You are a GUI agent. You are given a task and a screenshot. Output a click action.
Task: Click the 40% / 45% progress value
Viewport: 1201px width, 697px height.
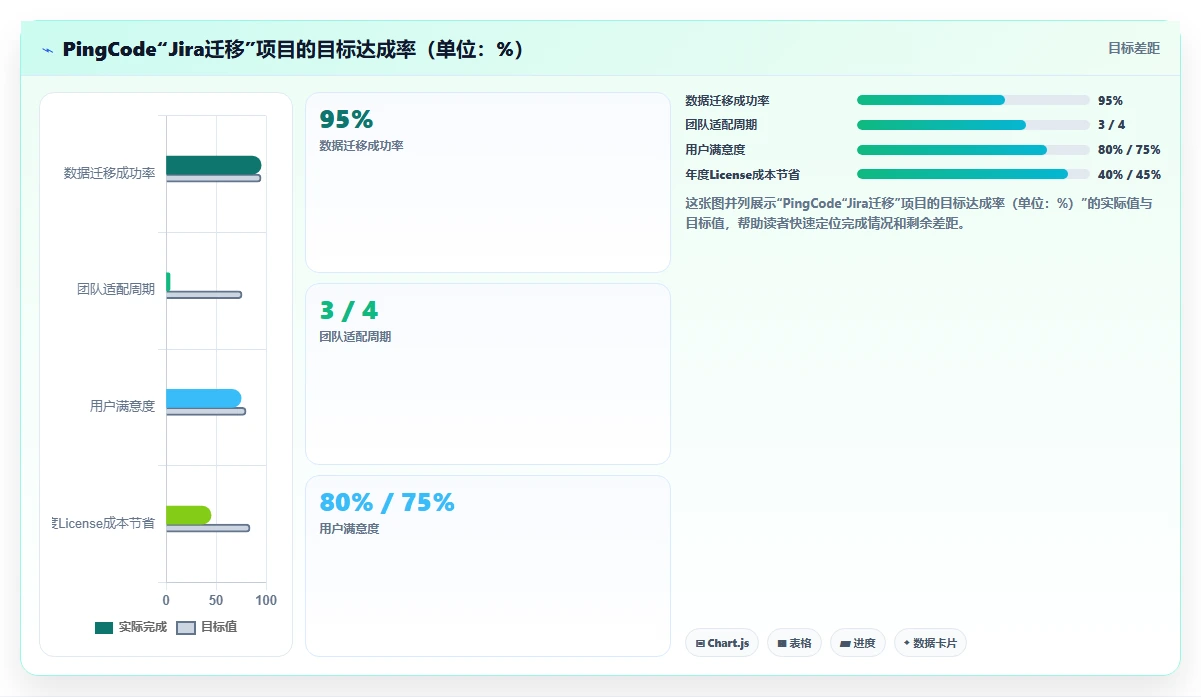click(x=1129, y=174)
